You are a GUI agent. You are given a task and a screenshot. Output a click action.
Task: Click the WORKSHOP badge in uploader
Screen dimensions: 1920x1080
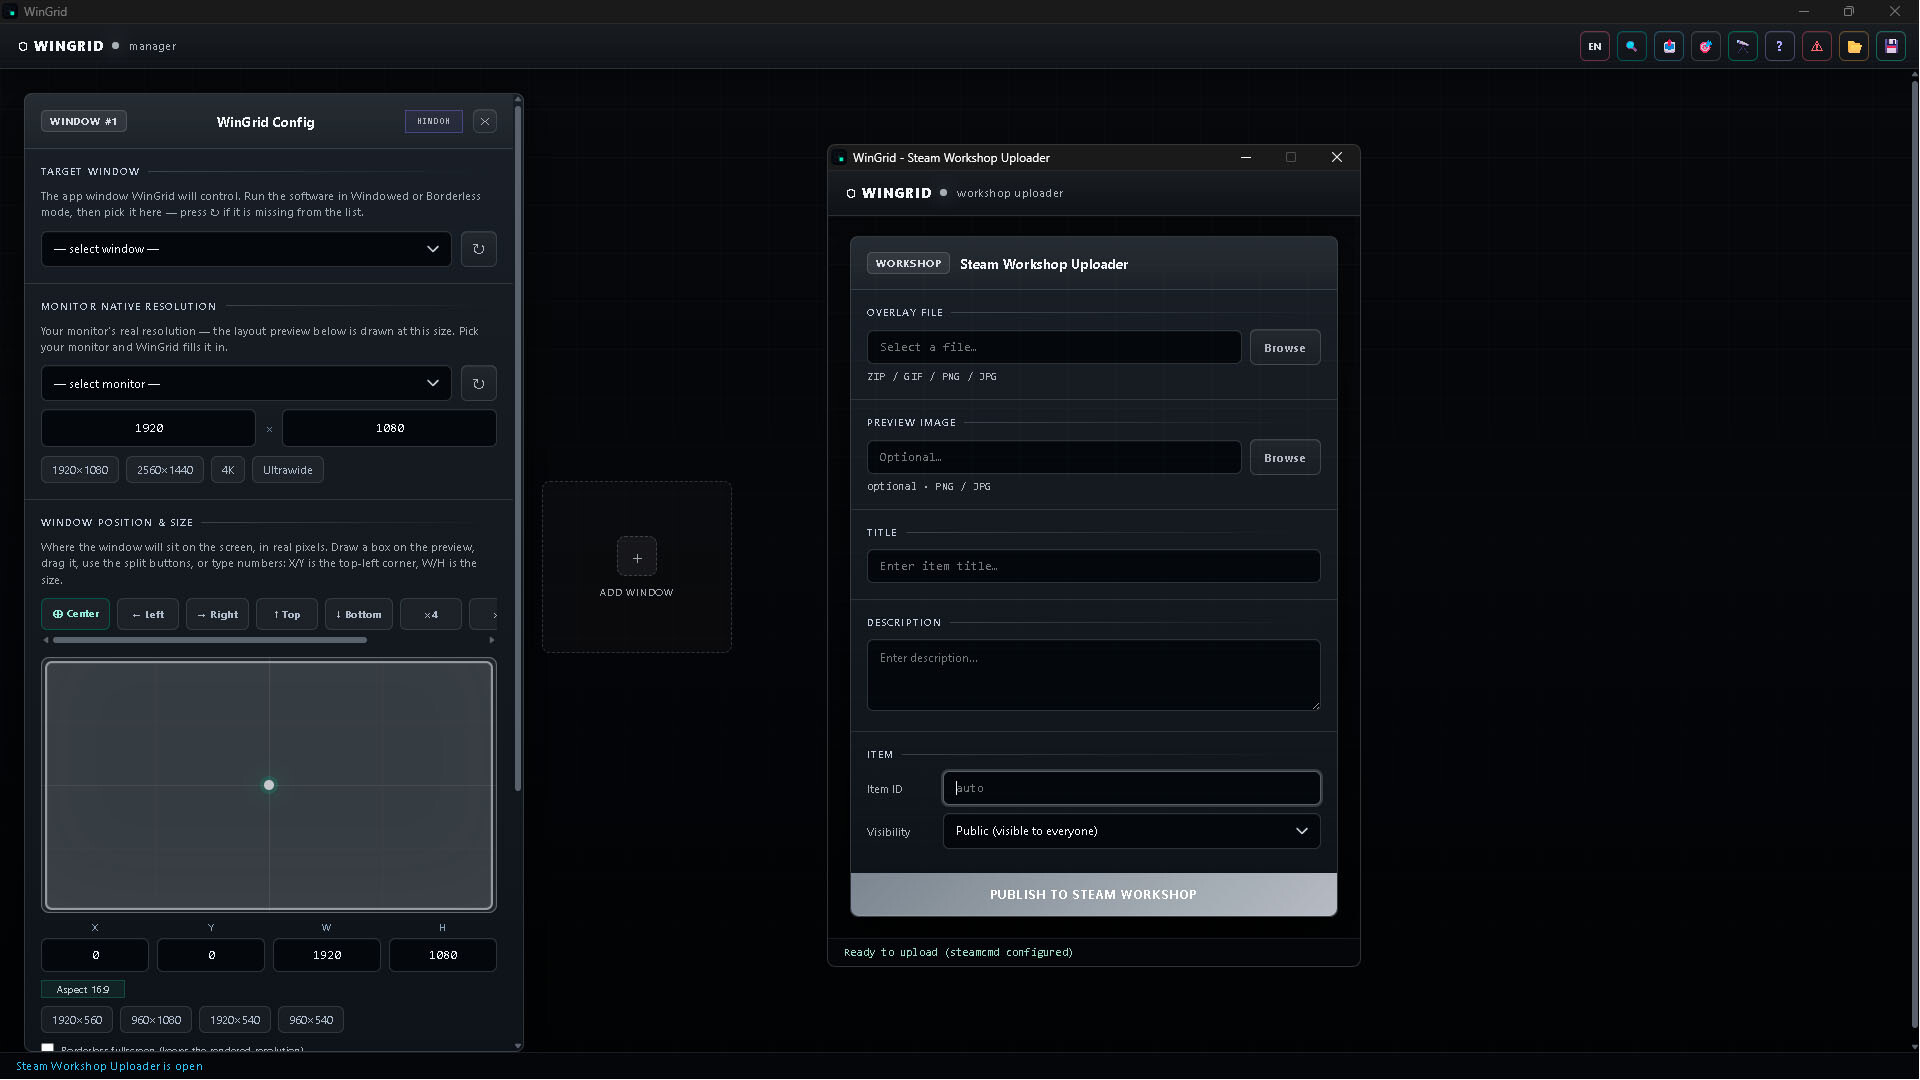point(908,264)
